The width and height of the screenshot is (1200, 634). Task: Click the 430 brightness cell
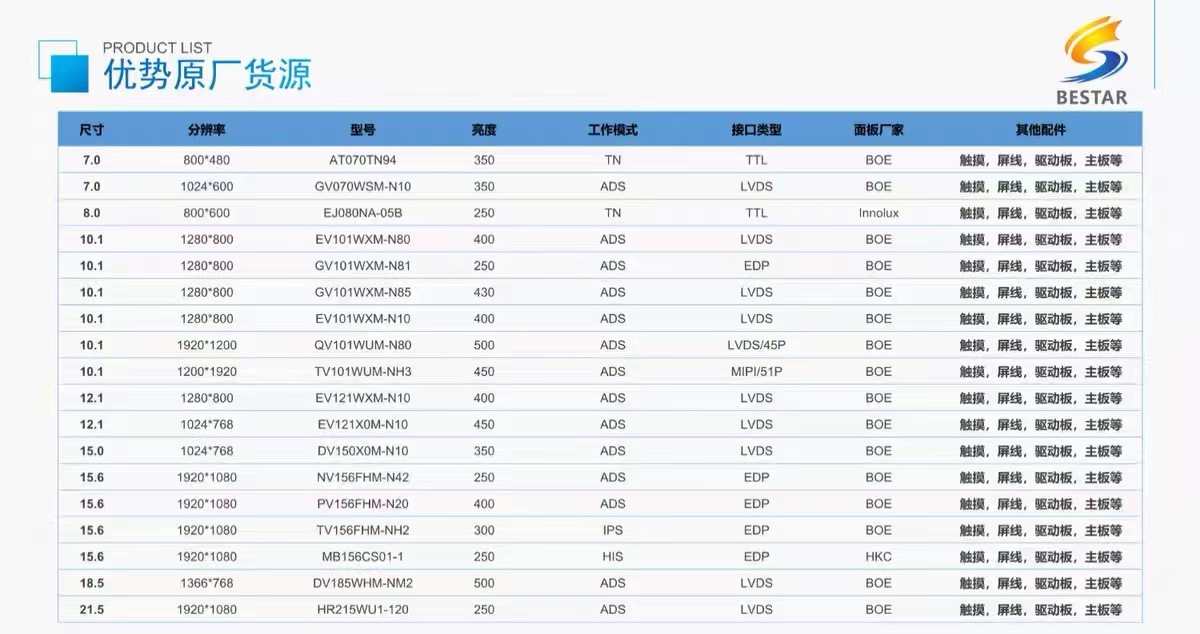pyautogui.click(x=484, y=292)
